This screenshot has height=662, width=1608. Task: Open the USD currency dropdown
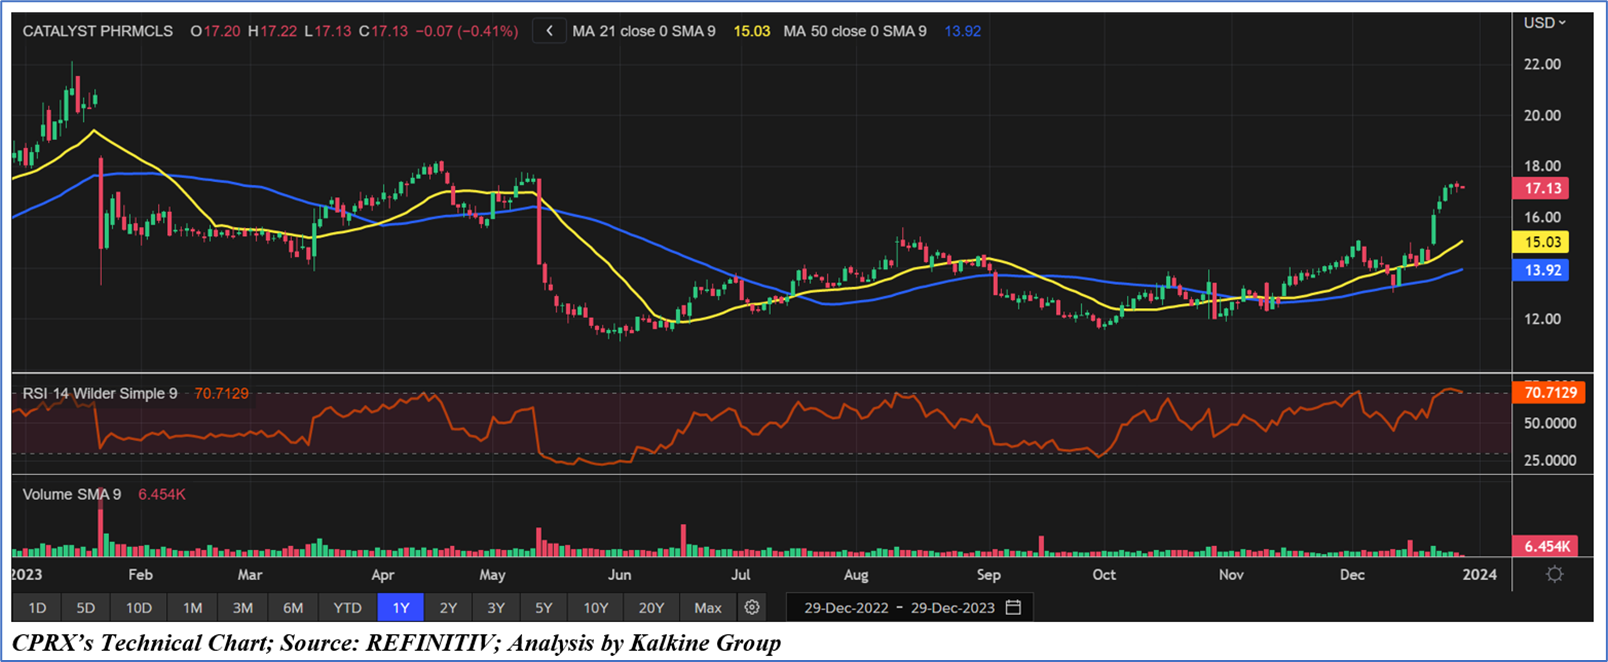(x=1545, y=22)
